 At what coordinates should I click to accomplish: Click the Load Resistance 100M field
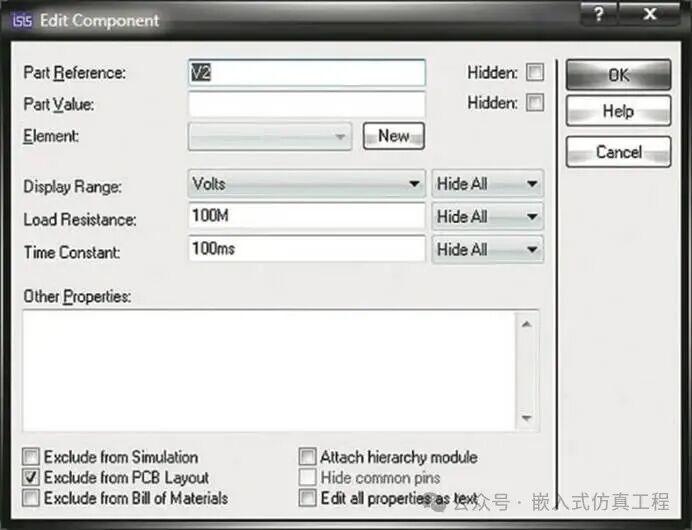pos(307,216)
